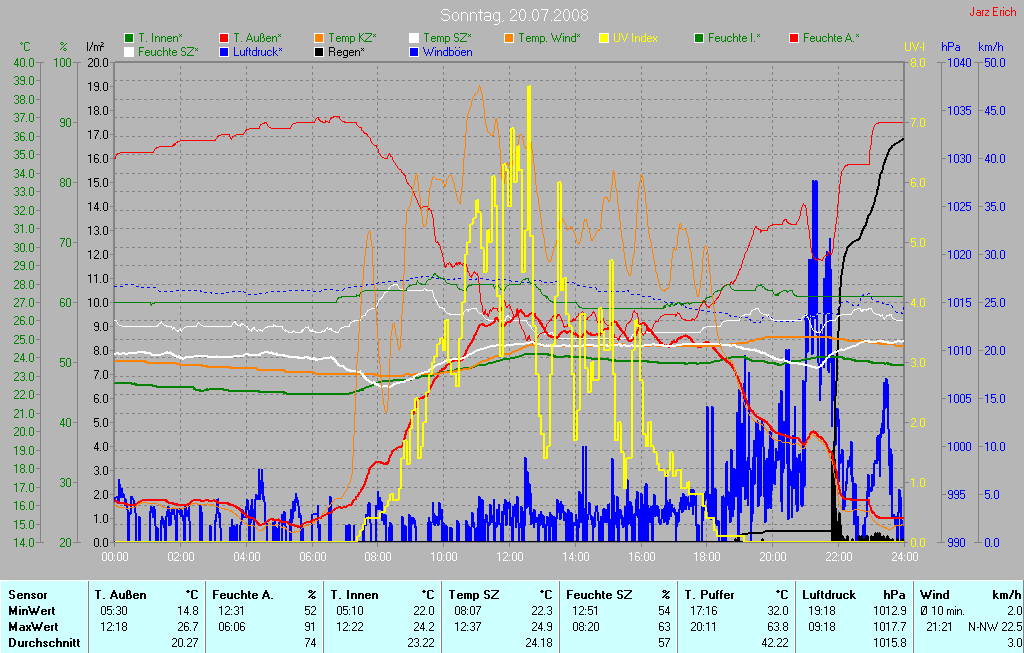This screenshot has height=653, width=1024.
Task: Click the Wind column header in table
Action: click(935, 595)
